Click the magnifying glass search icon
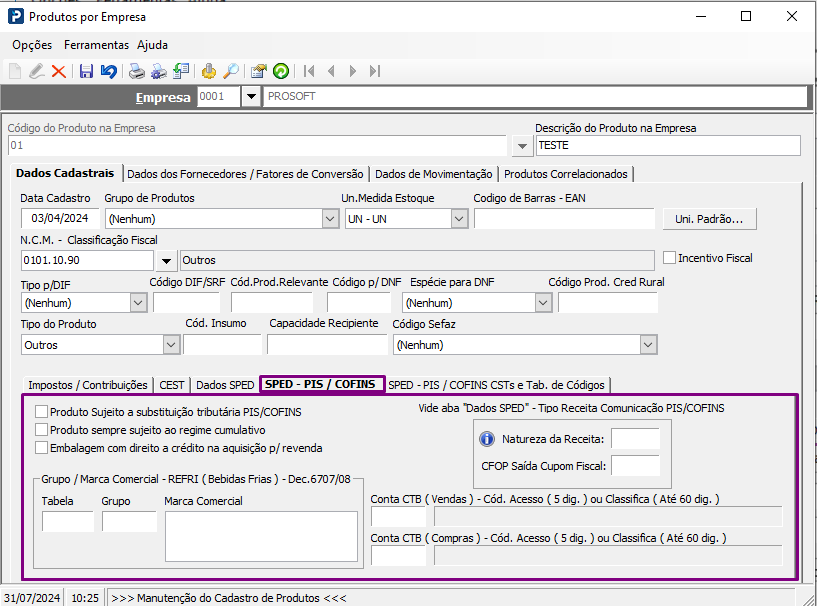Image resolution: width=817 pixels, height=606 pixels. tap(231, 71)
